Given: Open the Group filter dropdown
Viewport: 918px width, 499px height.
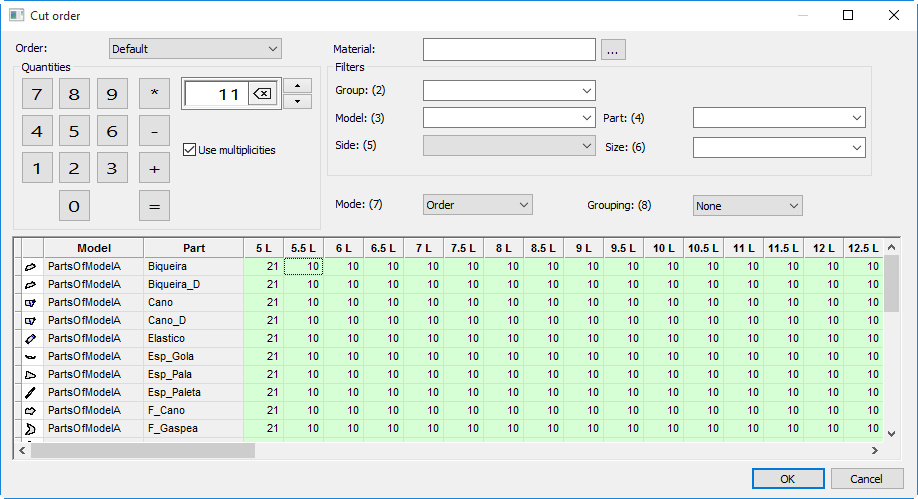Looking at the screenshot, I should (x=509, y=91).
